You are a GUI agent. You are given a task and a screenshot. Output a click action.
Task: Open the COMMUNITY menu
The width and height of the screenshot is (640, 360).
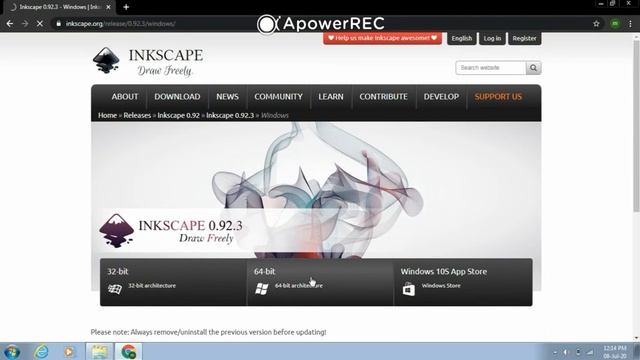[x=278, y=97]
